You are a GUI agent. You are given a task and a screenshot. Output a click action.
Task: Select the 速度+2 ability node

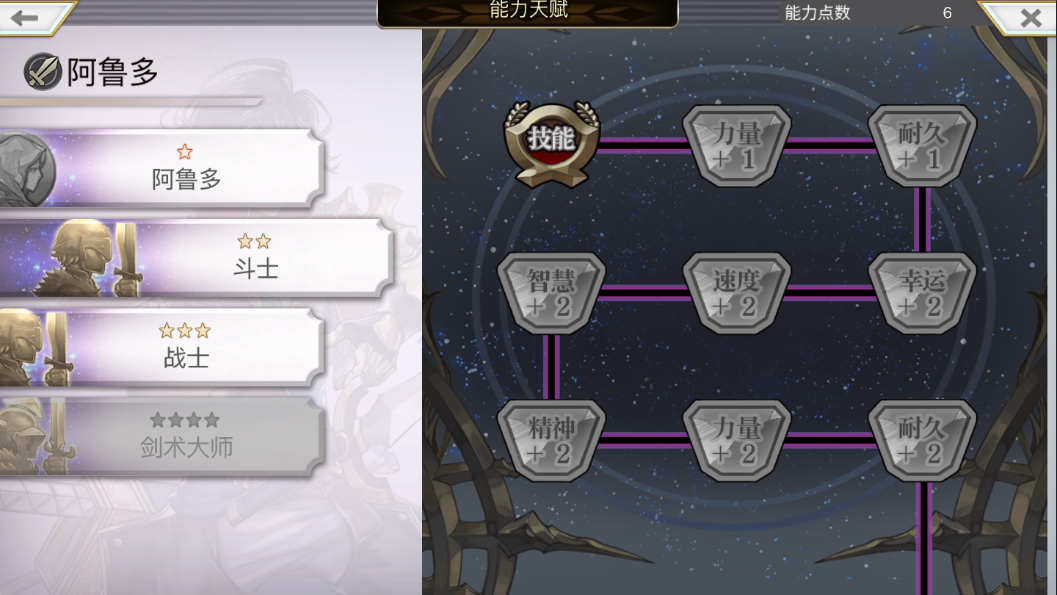737,293
